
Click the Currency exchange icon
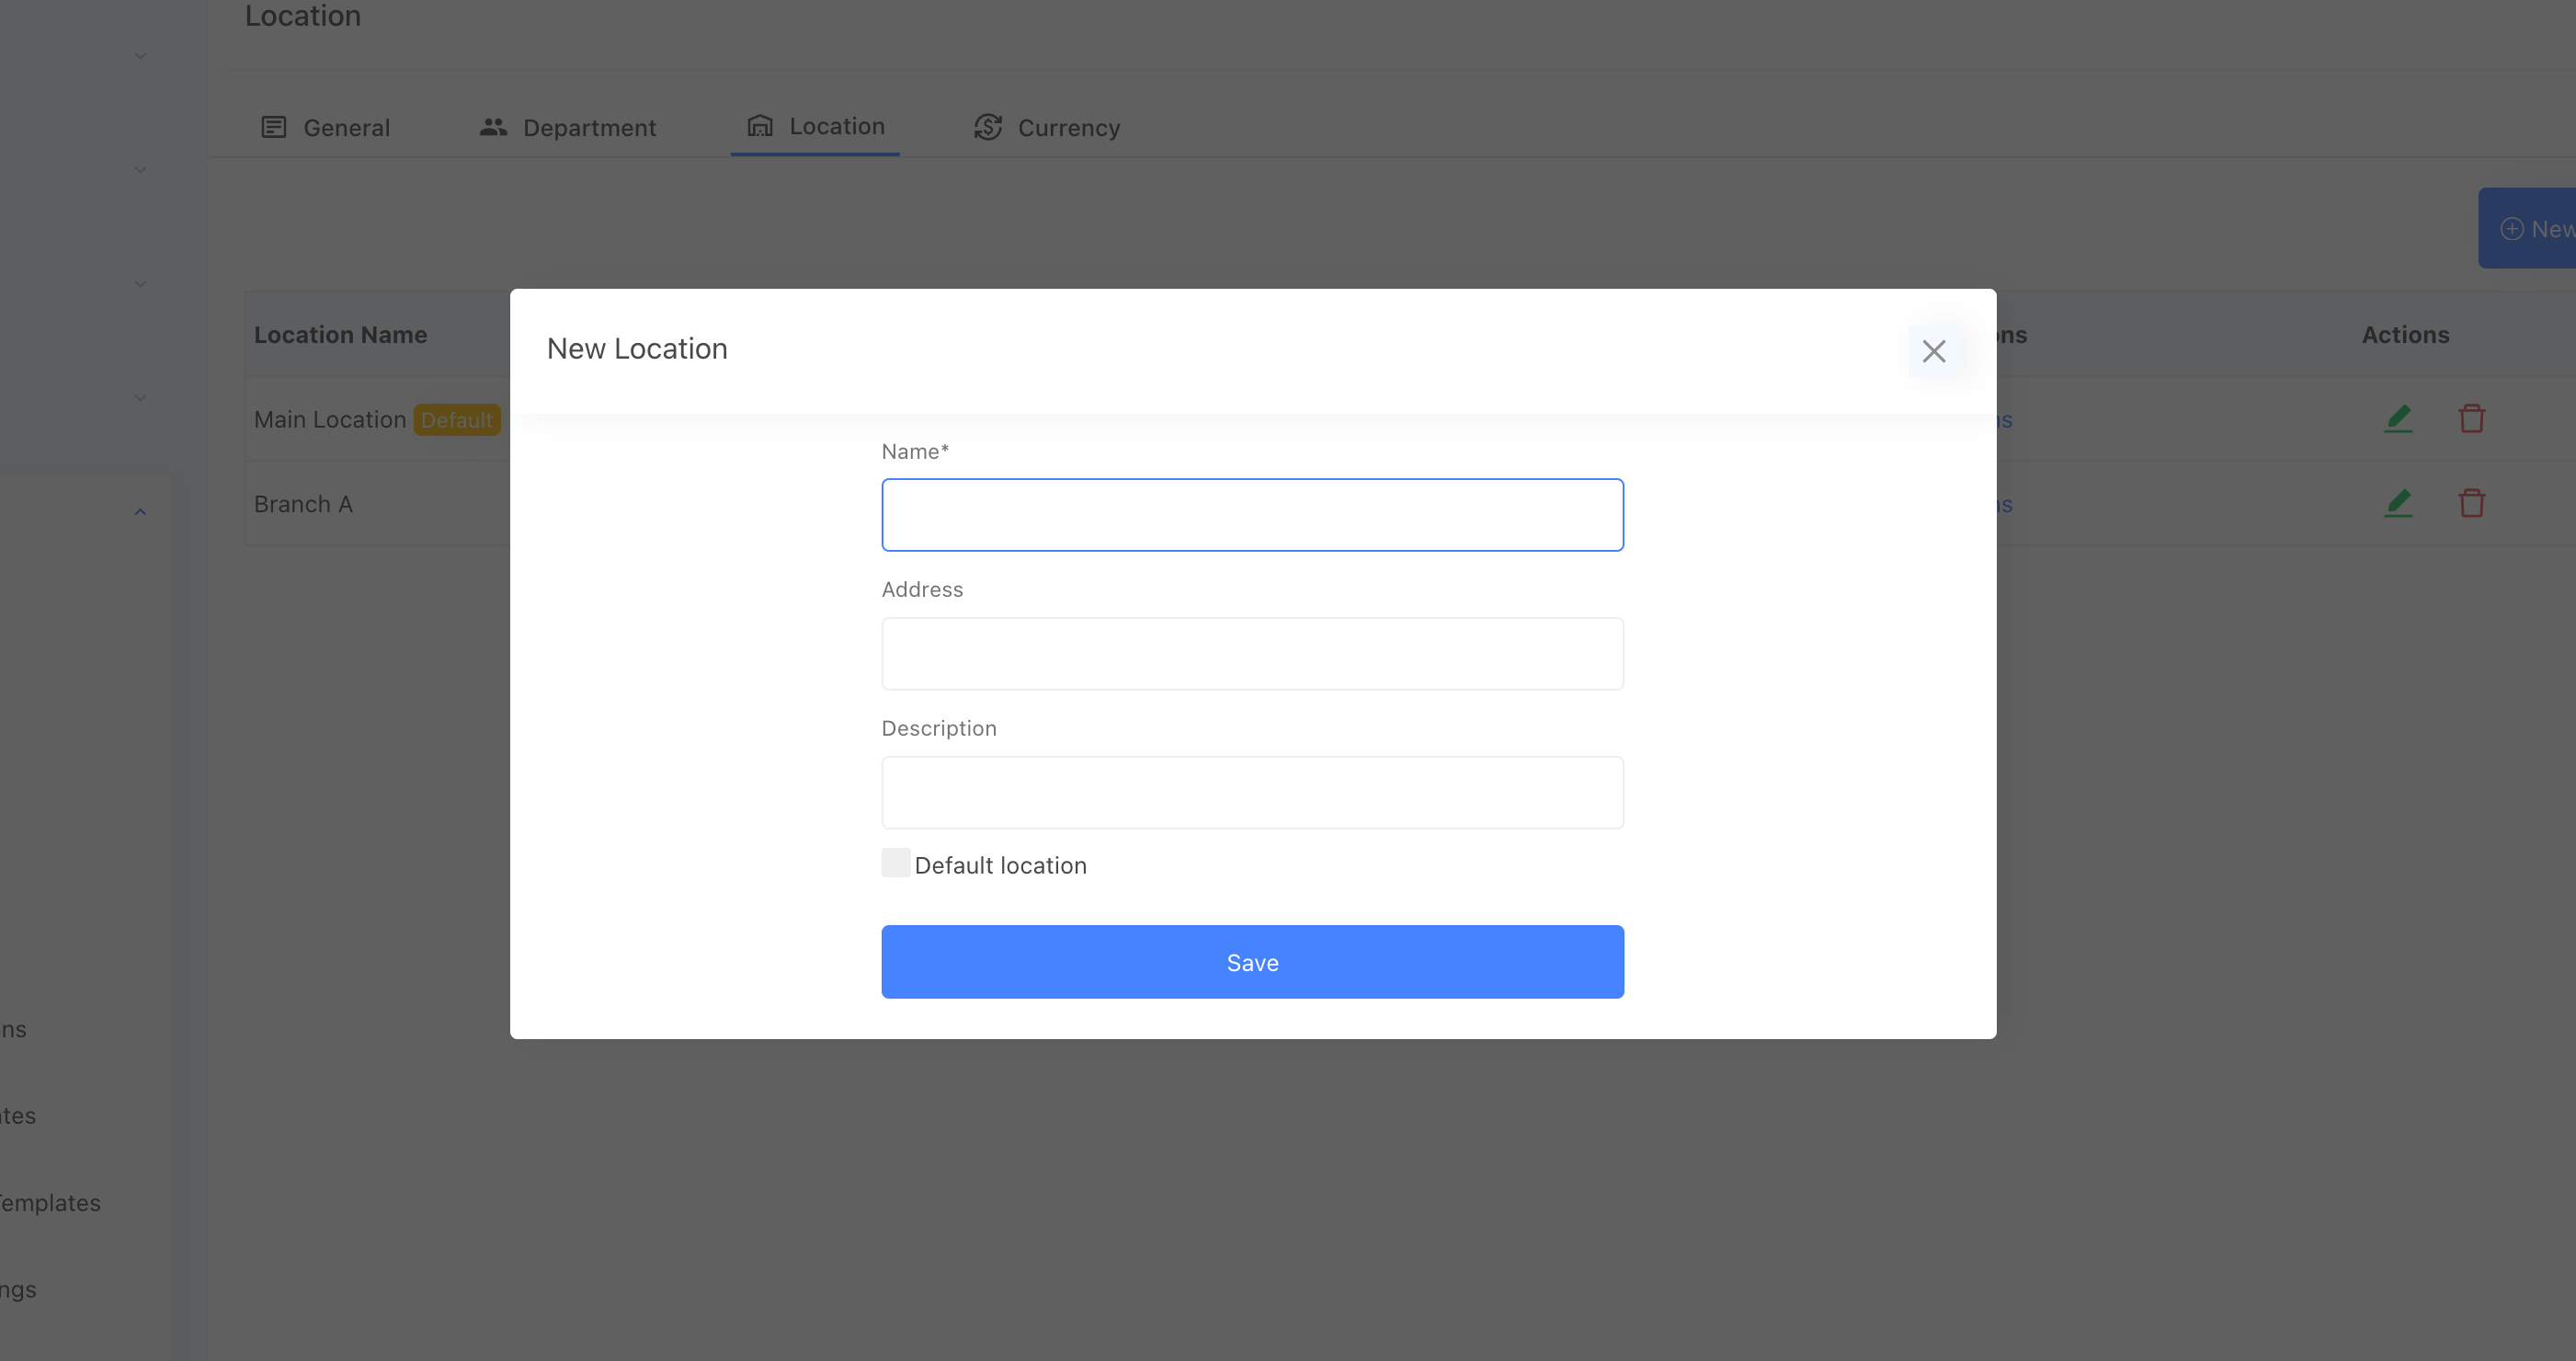pos(988,127)
